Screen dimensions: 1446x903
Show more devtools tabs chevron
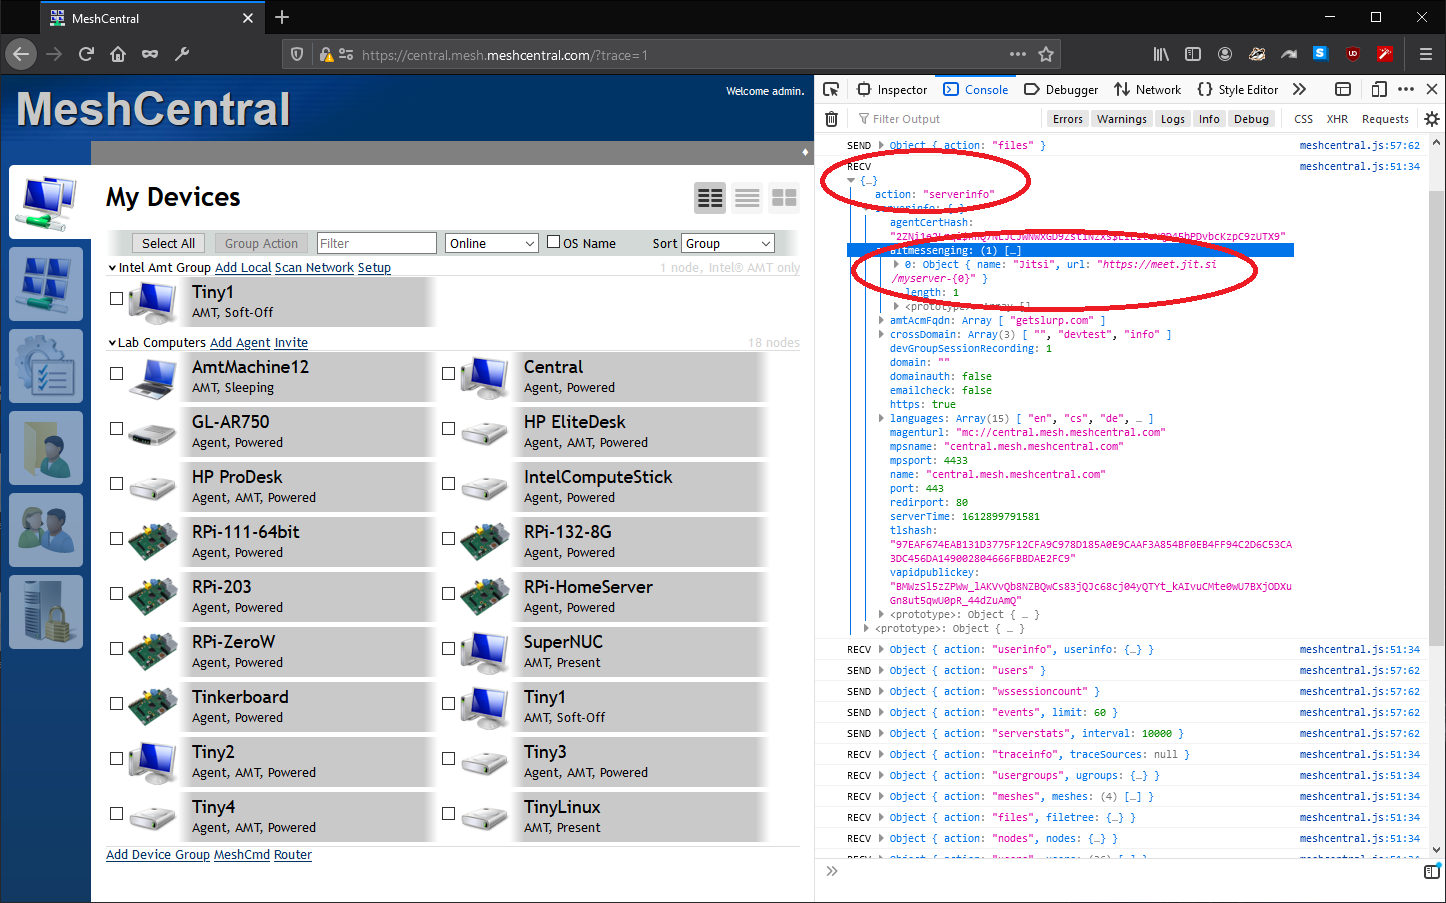click(x=1299, y=89)
